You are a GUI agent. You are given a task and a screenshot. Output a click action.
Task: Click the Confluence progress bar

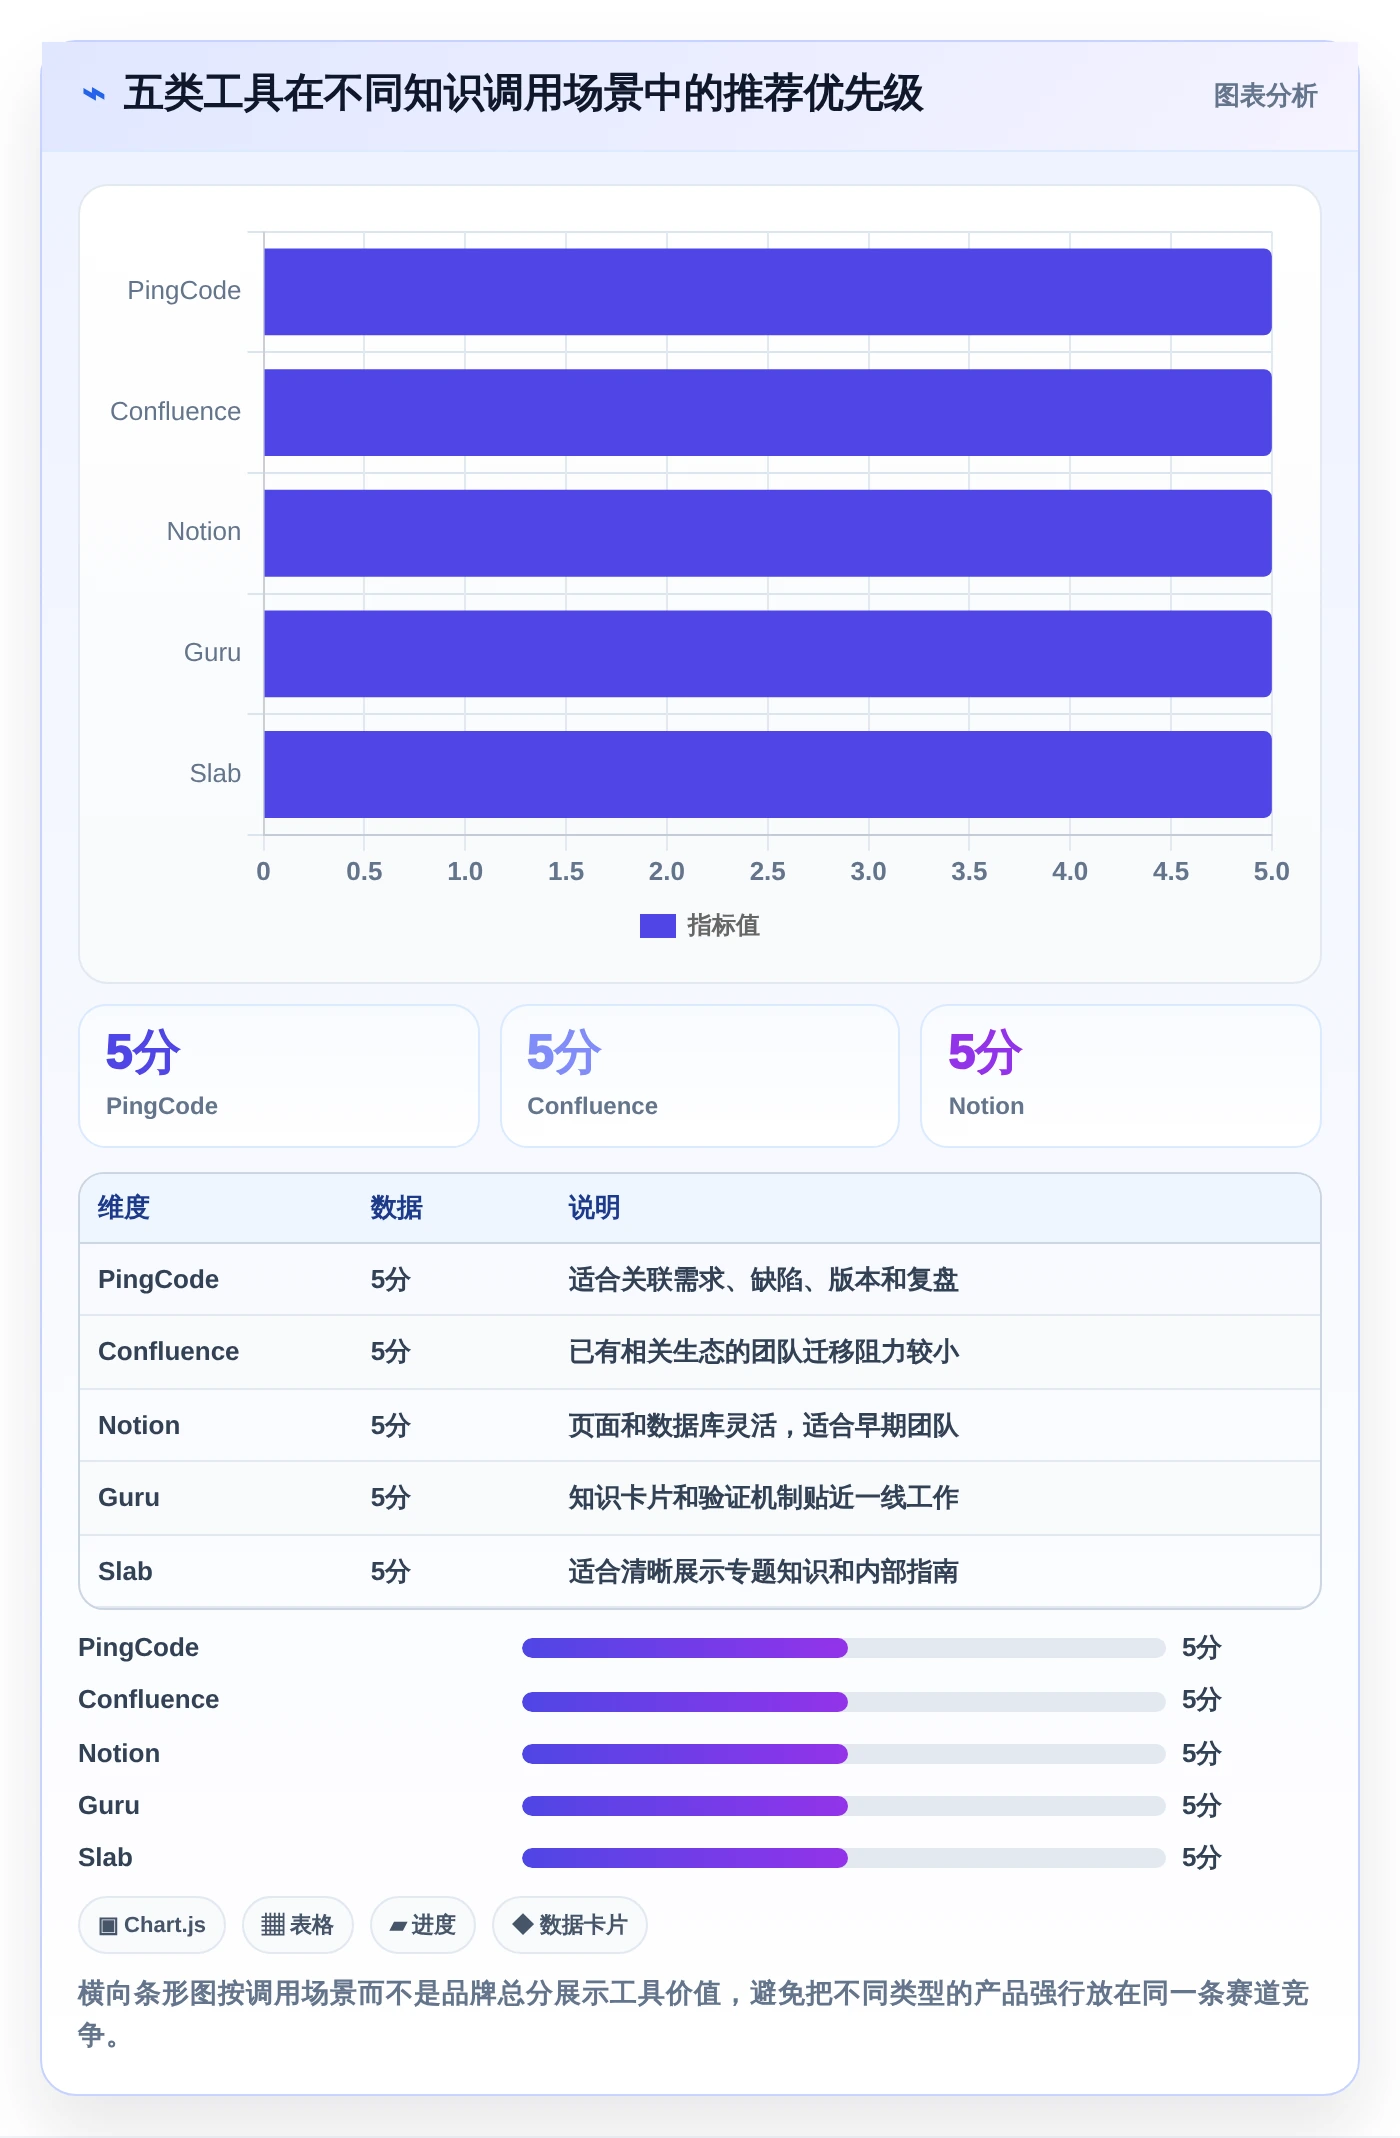point(844,1701)
